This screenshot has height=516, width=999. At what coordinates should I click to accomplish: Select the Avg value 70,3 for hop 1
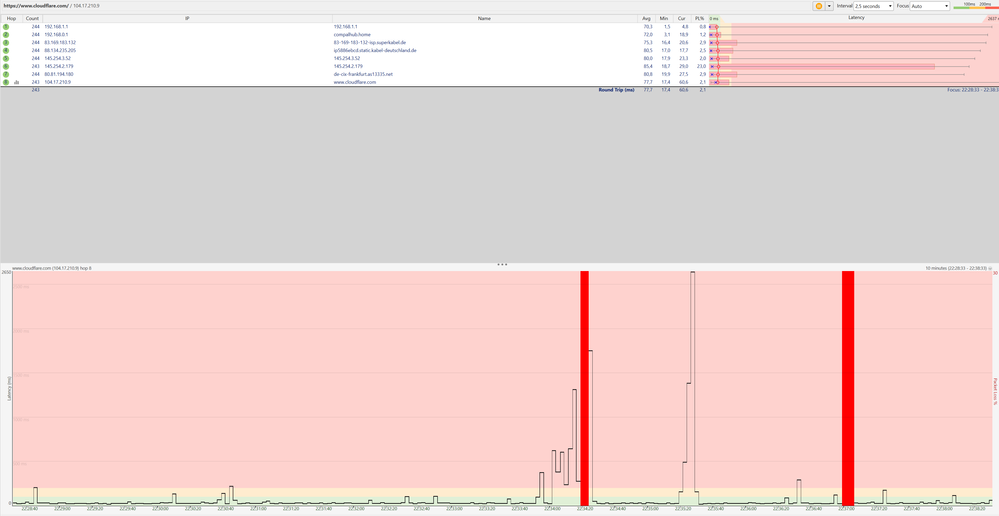click(x=649, y=27)
